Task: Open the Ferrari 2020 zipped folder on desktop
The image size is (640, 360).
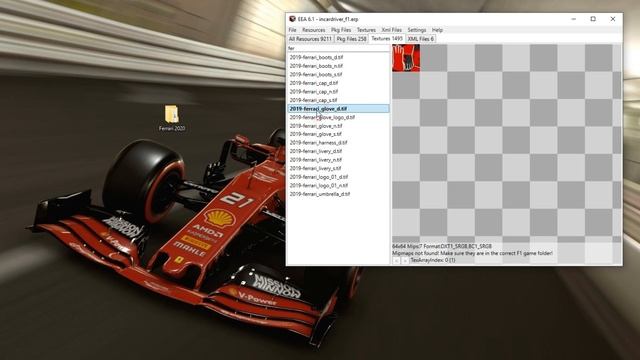Action: (172, 118)
